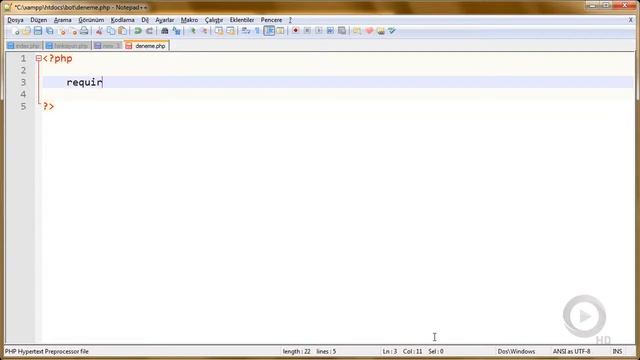Viewport: 640px width, 360px height.
Task: Zoom in with toolbar icon
Action: [x=192, y=31]
